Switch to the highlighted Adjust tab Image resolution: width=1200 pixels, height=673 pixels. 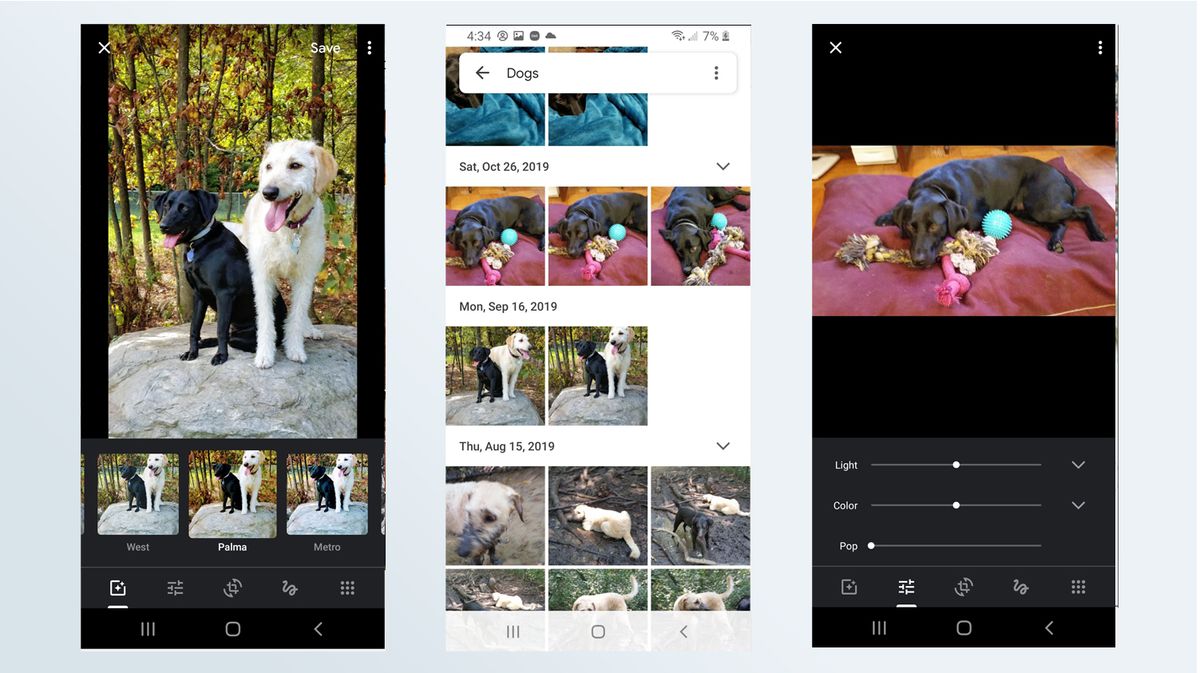906,588
